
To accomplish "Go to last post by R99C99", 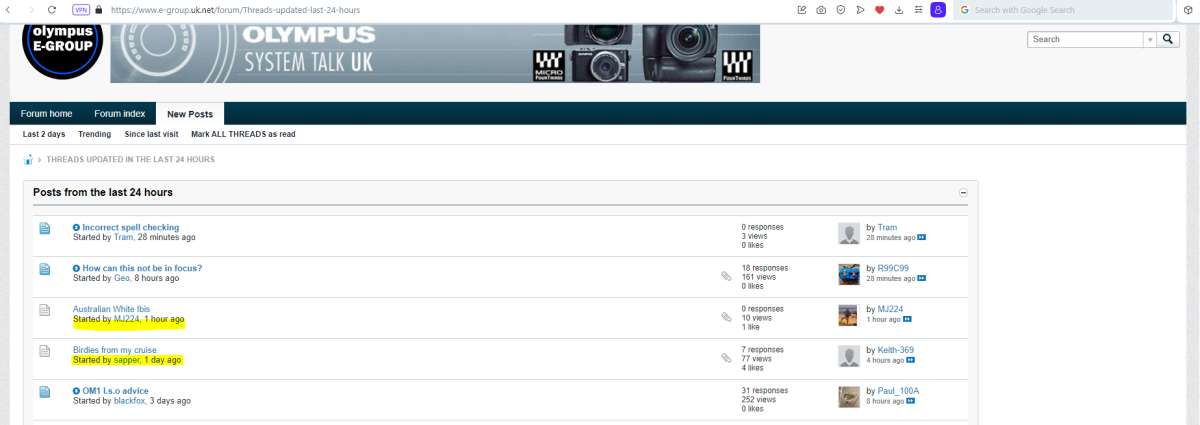I will pyautogui.click(x=922, y=279).
